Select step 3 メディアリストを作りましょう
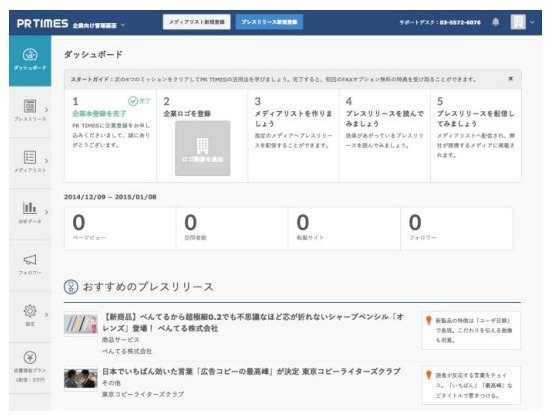560x420 pixels. [x=293, y=119]
